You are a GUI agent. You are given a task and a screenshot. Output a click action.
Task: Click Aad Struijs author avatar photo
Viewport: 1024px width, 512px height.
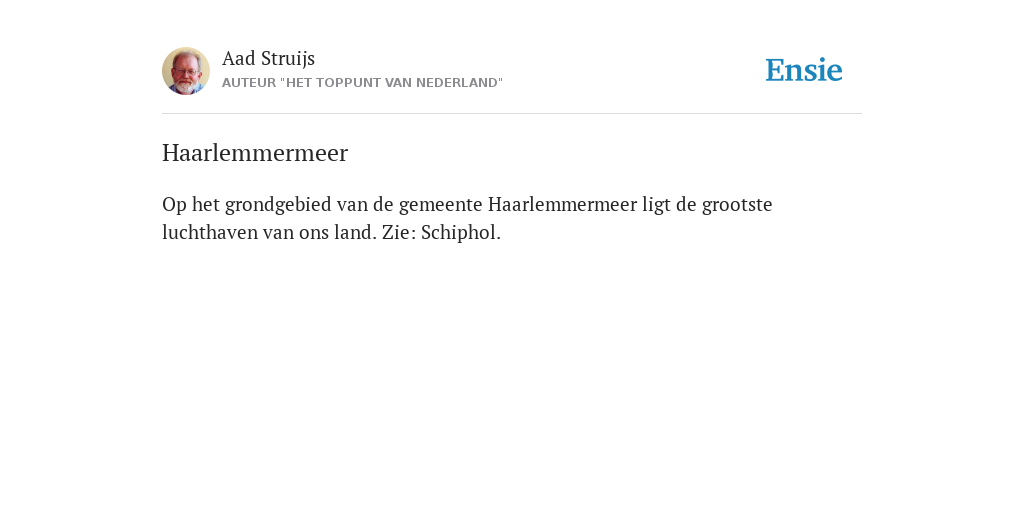pos(186,71)
